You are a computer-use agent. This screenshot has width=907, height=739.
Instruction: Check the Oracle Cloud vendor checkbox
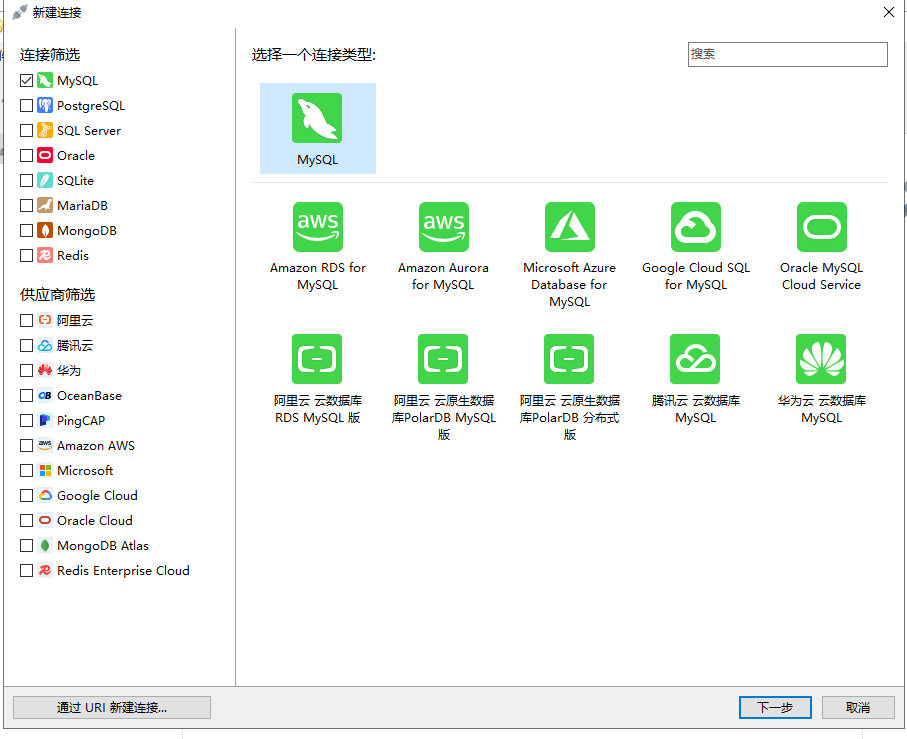[x=27, y=520]
